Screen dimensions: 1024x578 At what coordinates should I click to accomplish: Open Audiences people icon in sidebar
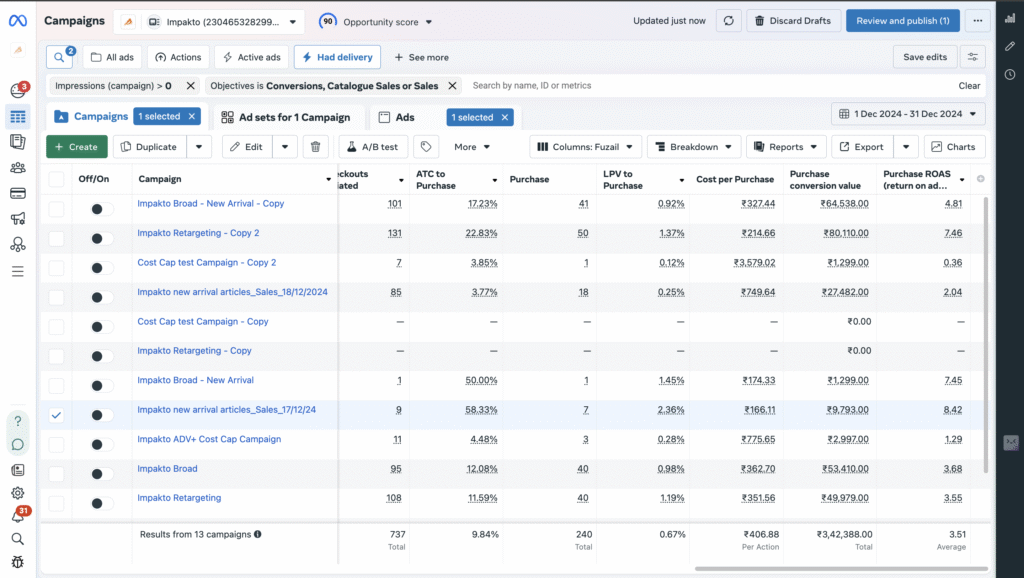point(18,168)
